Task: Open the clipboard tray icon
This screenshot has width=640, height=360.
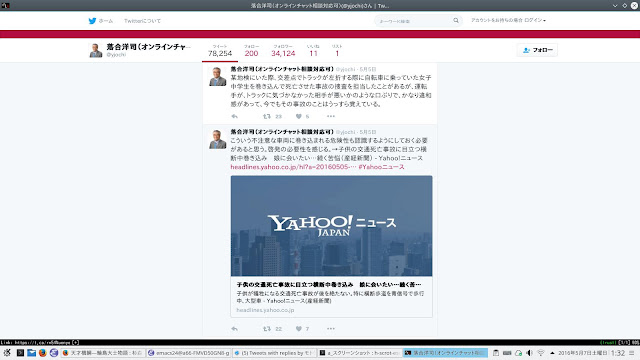Action: point(496,353)
